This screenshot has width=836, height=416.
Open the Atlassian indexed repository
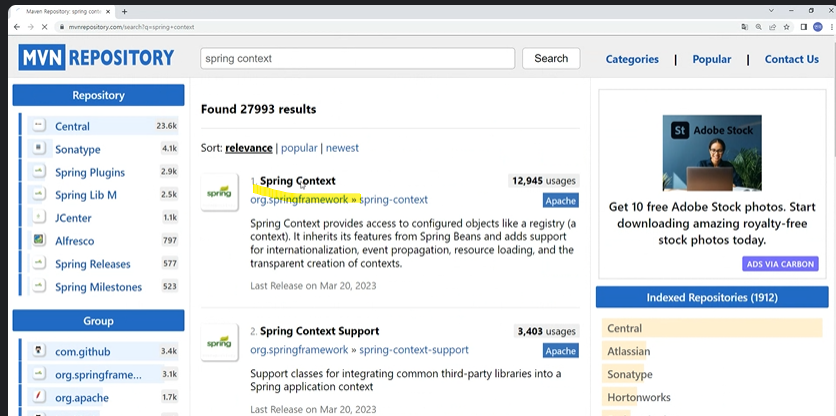click(629, 351)
